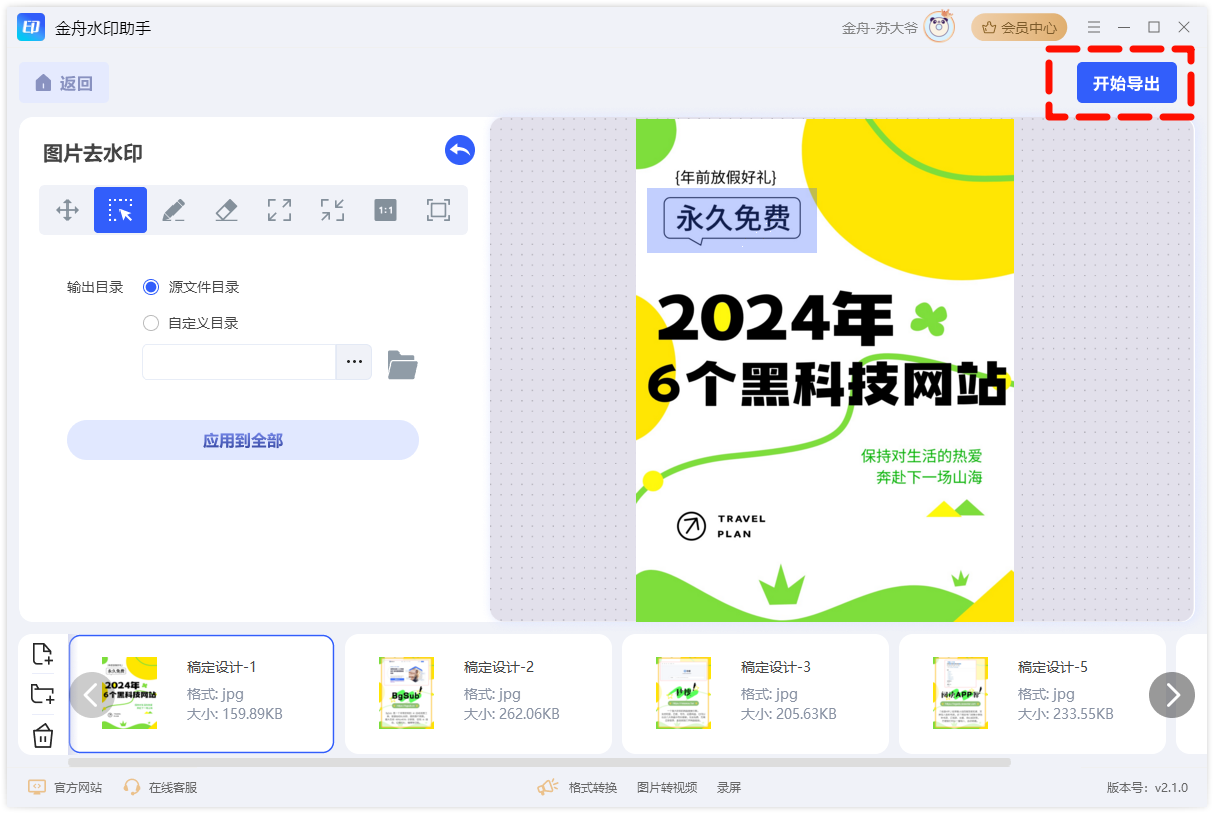Click 大小: 205.63KB text
The width and height of the screenshot is (1214, 814).
pos(788,714)
